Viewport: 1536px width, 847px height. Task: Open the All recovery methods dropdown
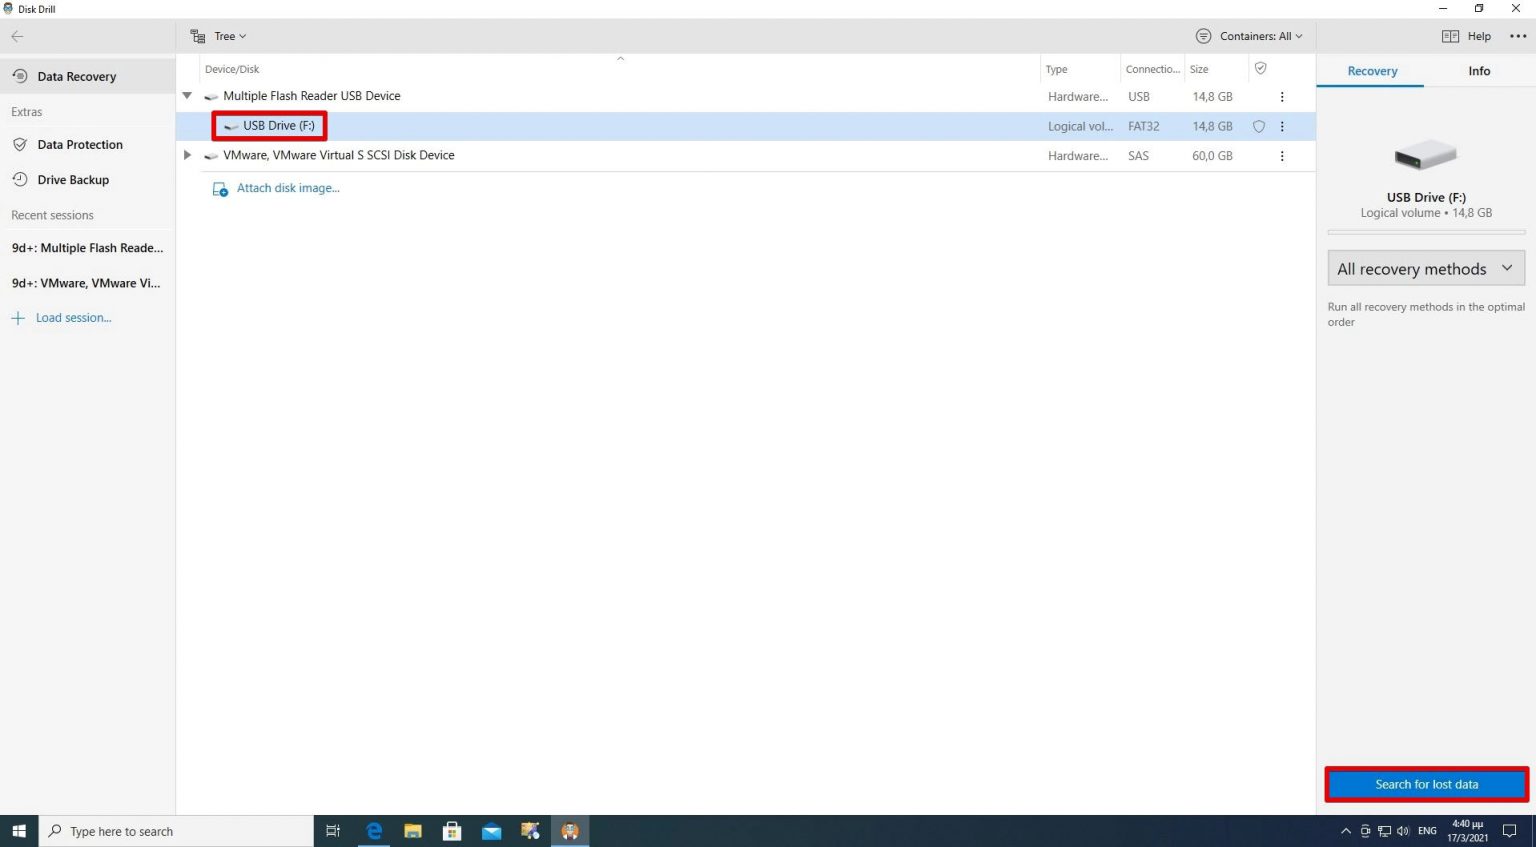(x=1425, y=268)
